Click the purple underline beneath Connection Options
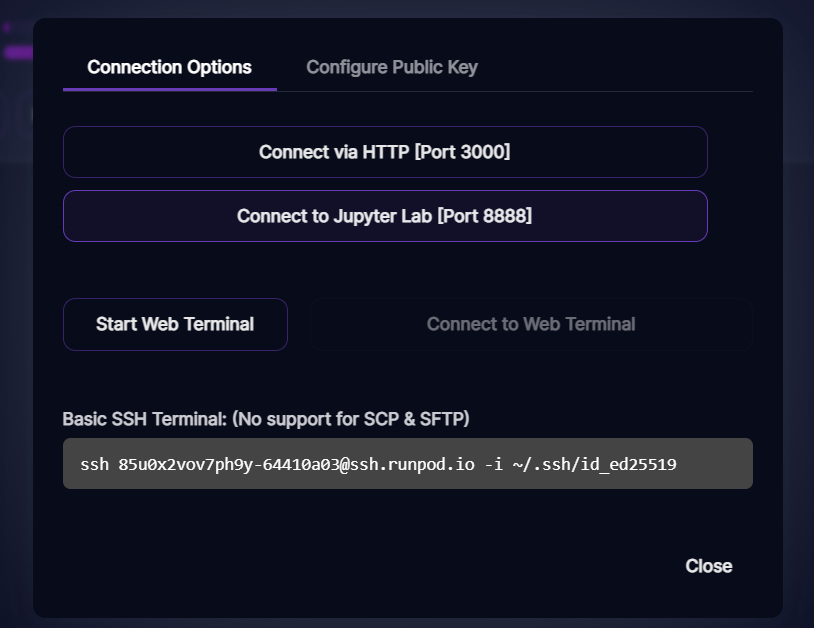The height and width of the screenshot is (628, 814). pyautogui.click(x=169, y=90)
